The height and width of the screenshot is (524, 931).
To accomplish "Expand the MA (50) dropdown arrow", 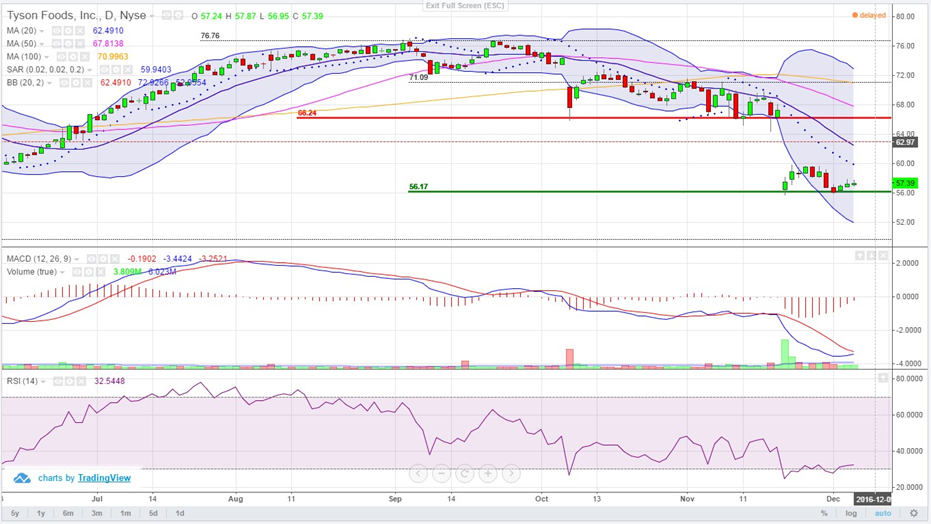I will [42, 44].
